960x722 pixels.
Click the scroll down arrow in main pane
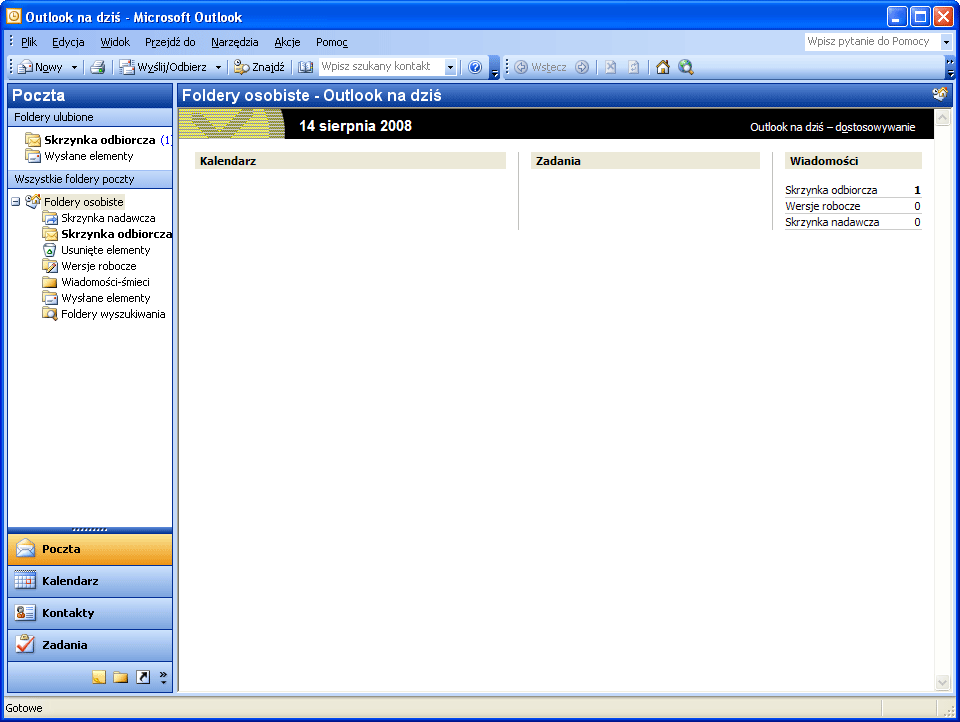click(942, 682)
